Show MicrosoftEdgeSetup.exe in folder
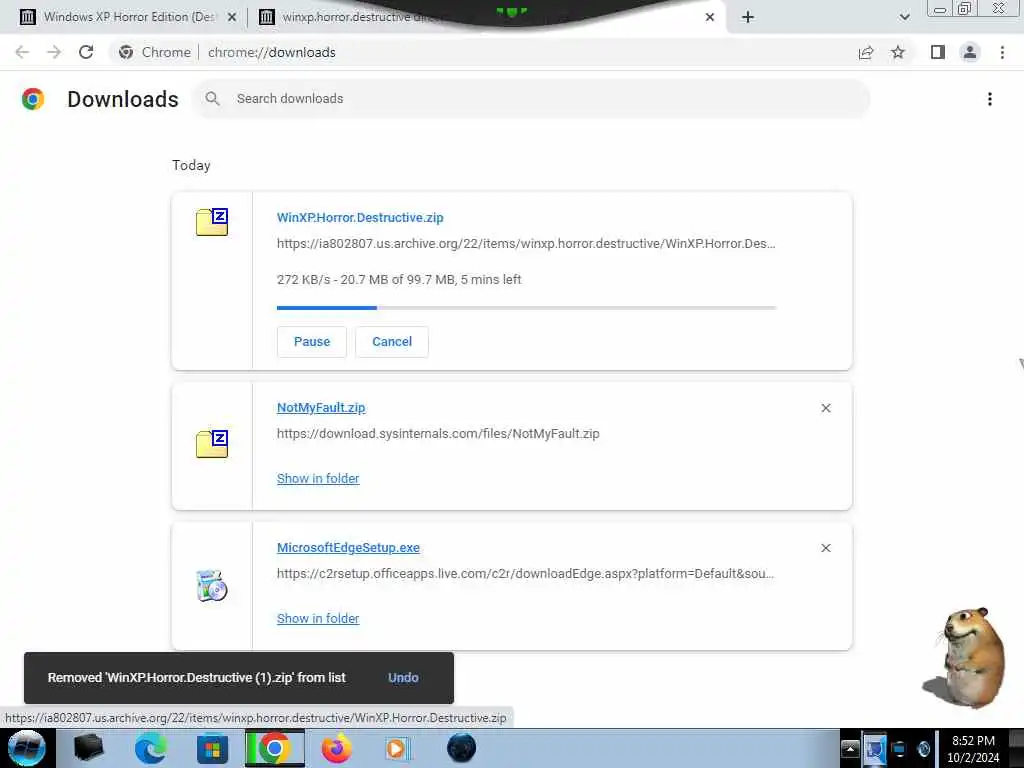1024x768 pixels. pyautogui.click(x=318, y=618)
